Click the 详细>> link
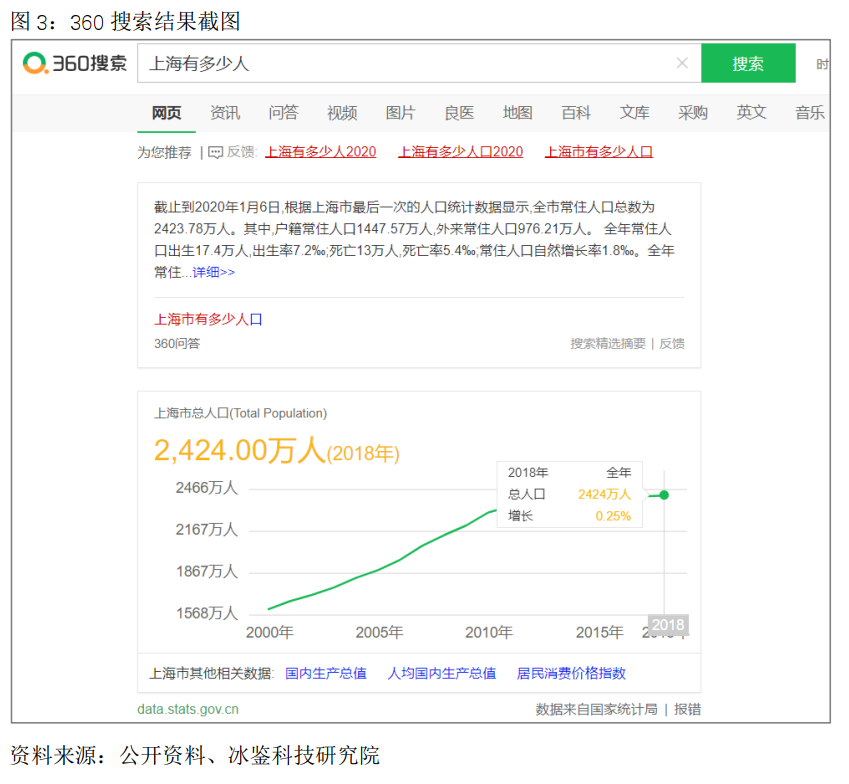Screen dimensions: 849x784 coord(213,272)
